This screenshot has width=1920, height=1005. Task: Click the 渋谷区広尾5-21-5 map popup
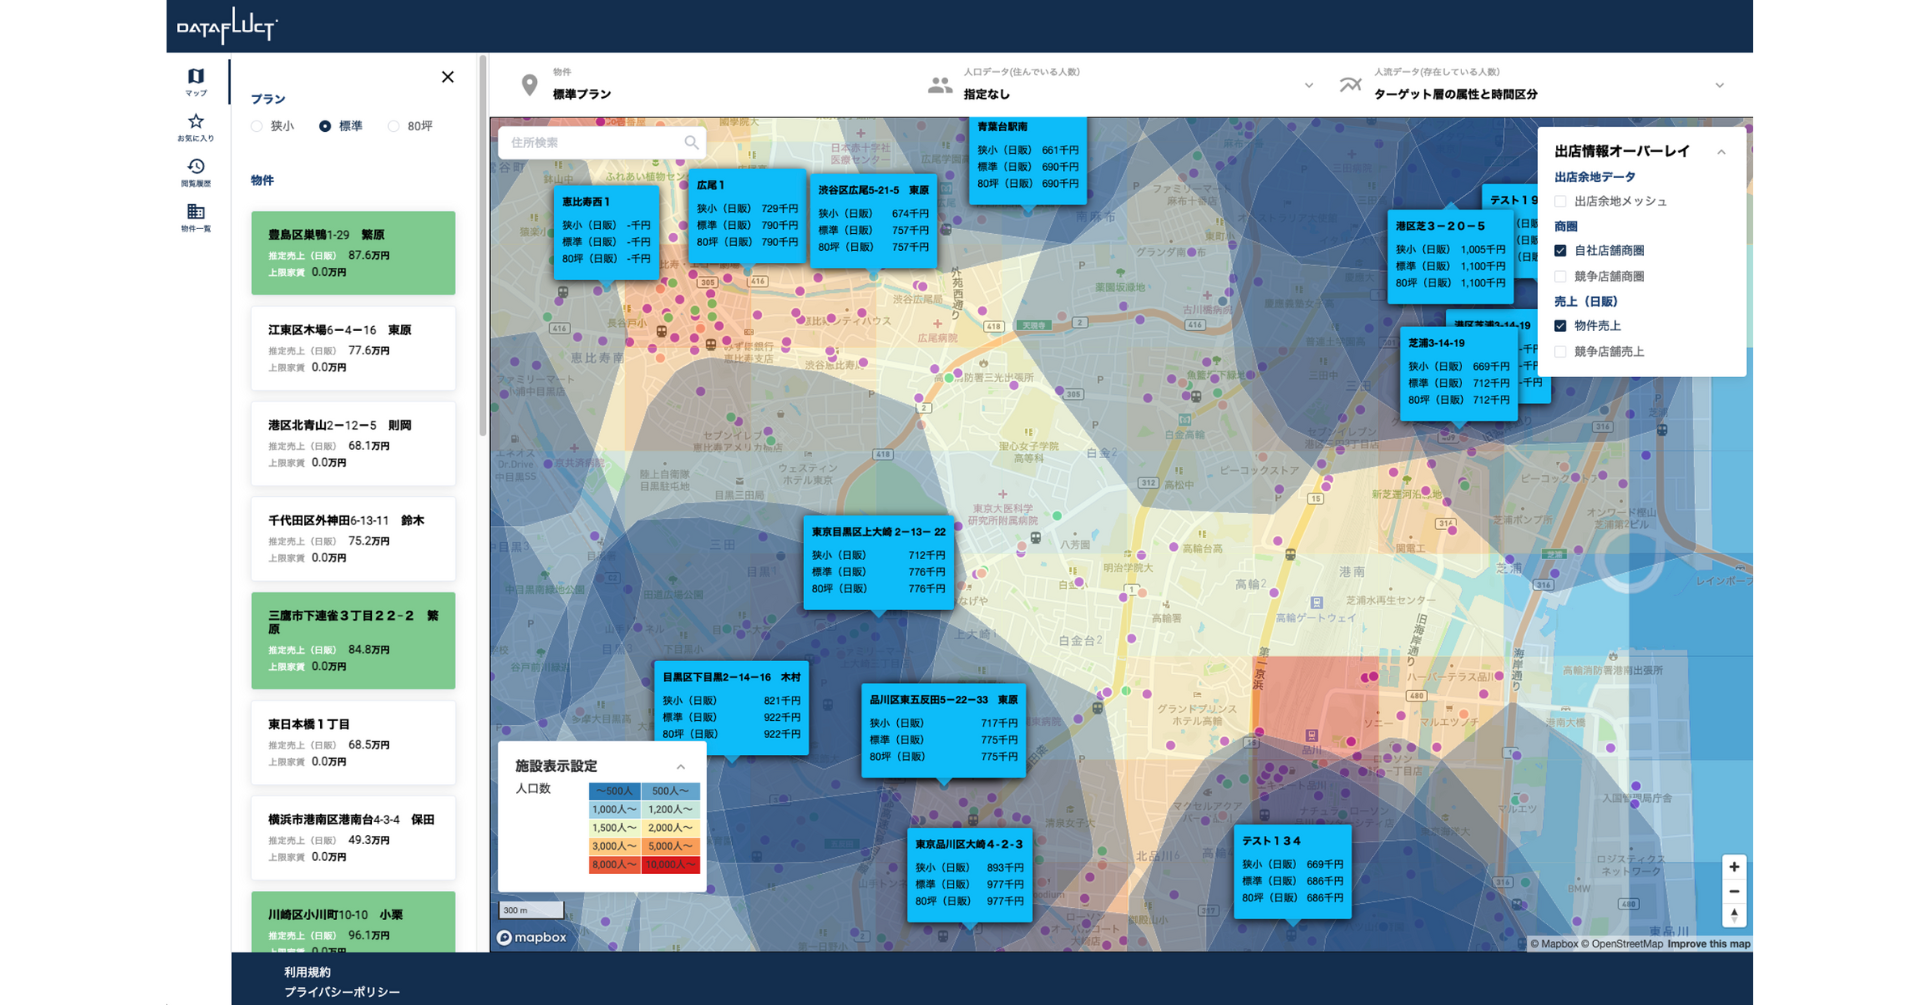click(x=873, y=220)
